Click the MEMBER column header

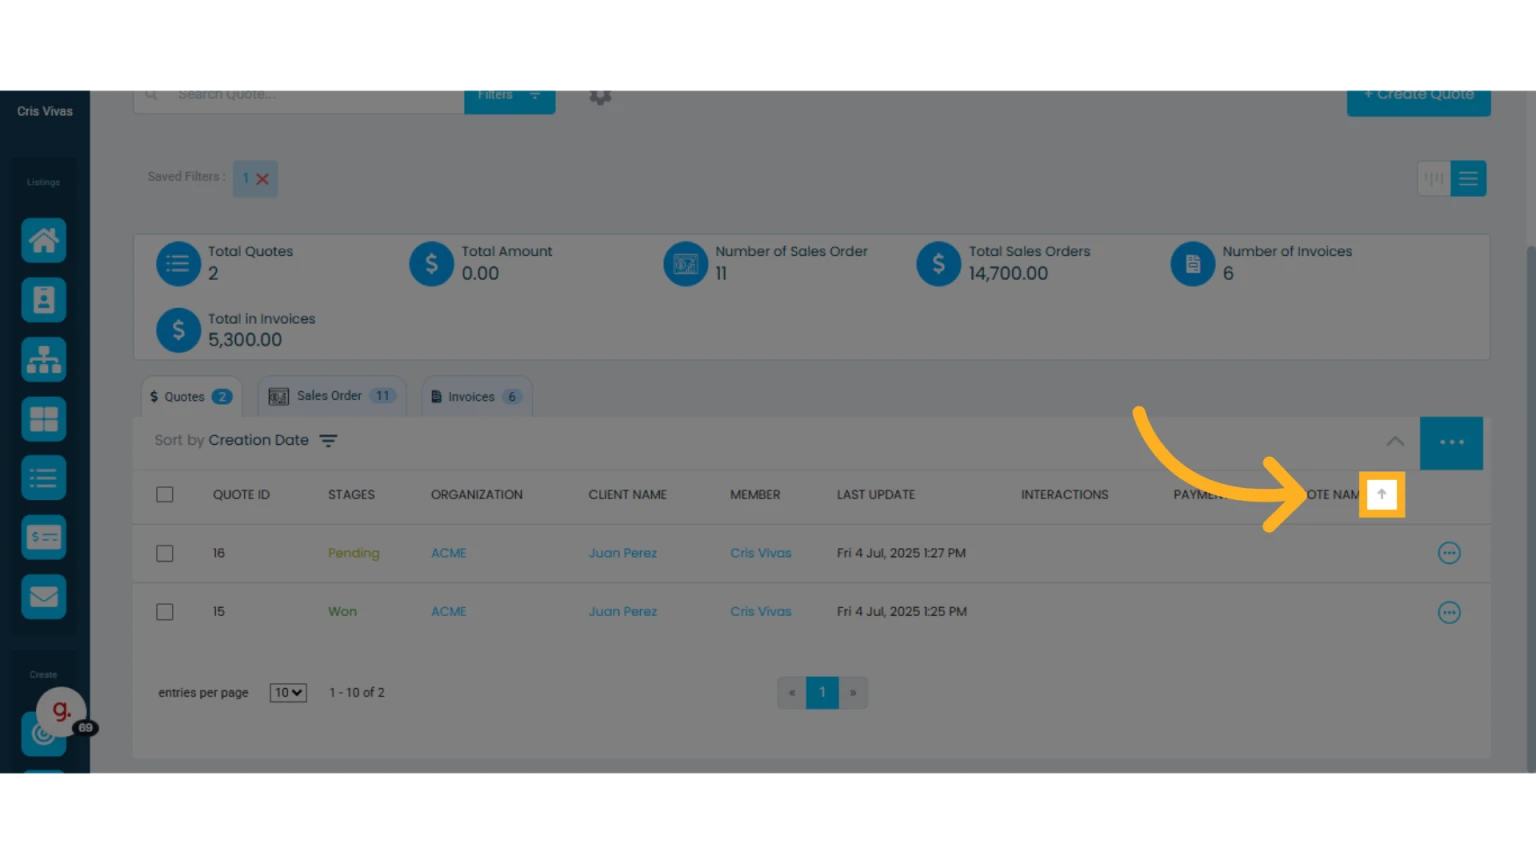point(755,495)
